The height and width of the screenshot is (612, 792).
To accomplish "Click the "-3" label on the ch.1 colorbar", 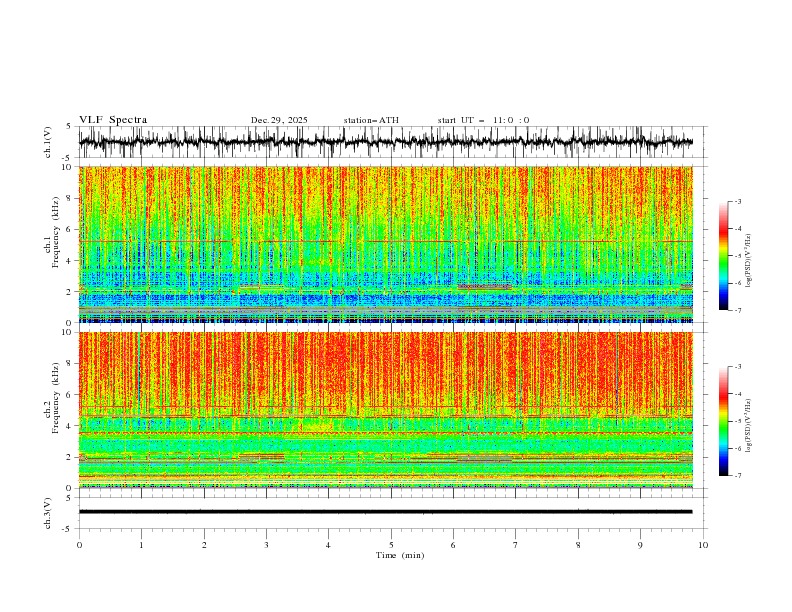I will [737, 201].
